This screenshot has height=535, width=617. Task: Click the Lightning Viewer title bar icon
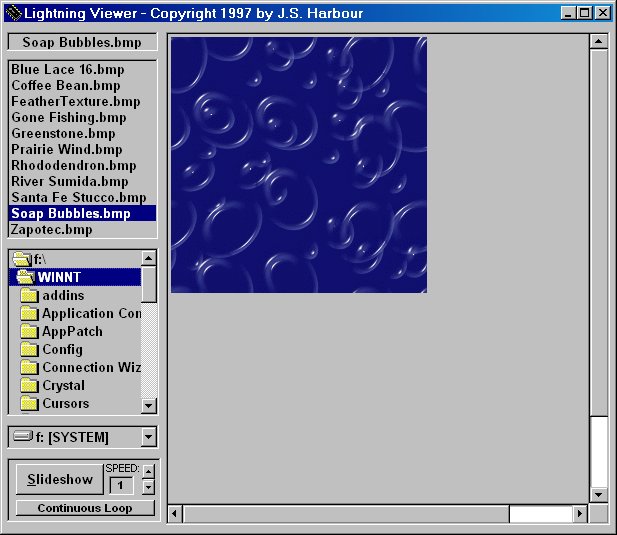12,13
